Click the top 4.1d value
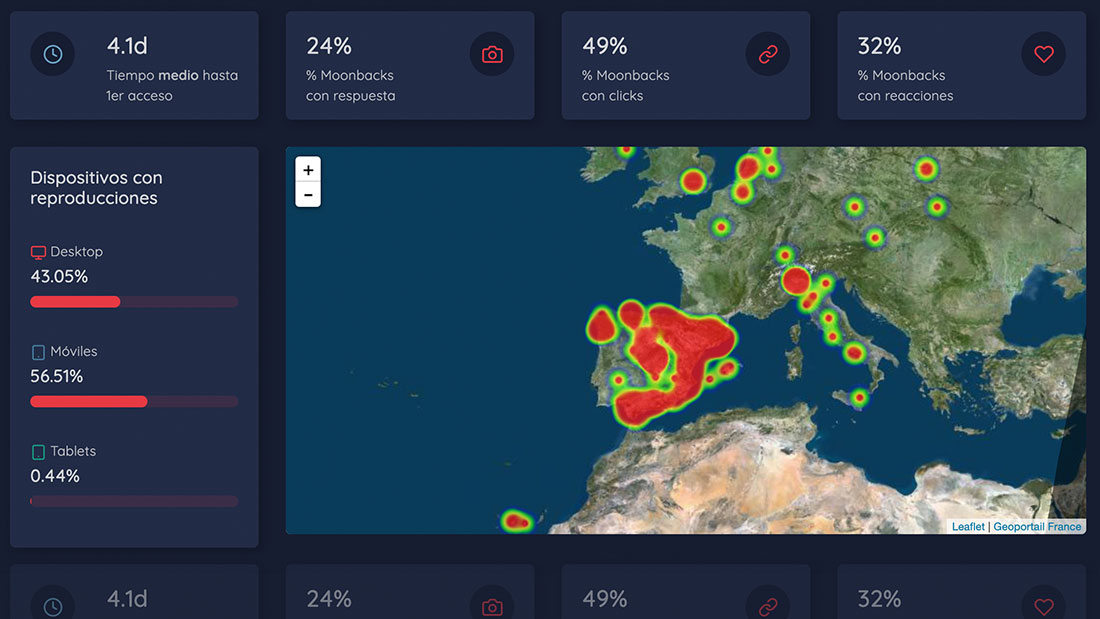Image resolution: width=1100 pixels, height=619 pixels. click(127, 46)
